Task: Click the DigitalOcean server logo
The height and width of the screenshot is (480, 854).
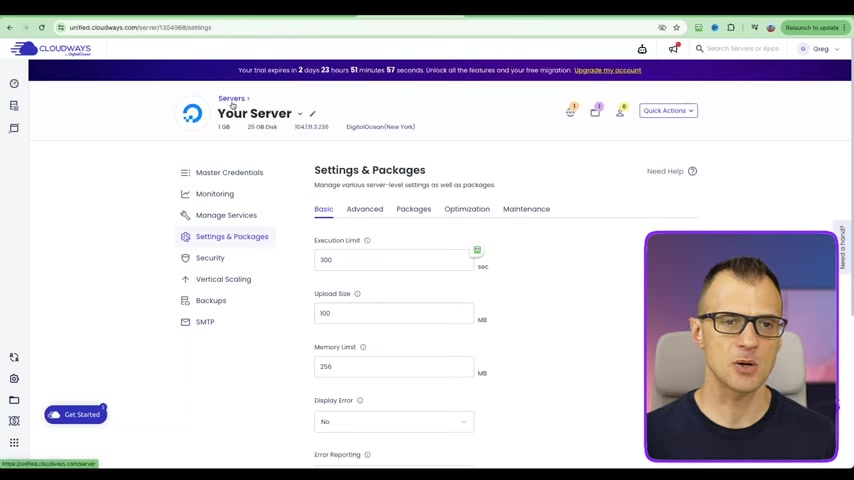Action: coord(192,113)
